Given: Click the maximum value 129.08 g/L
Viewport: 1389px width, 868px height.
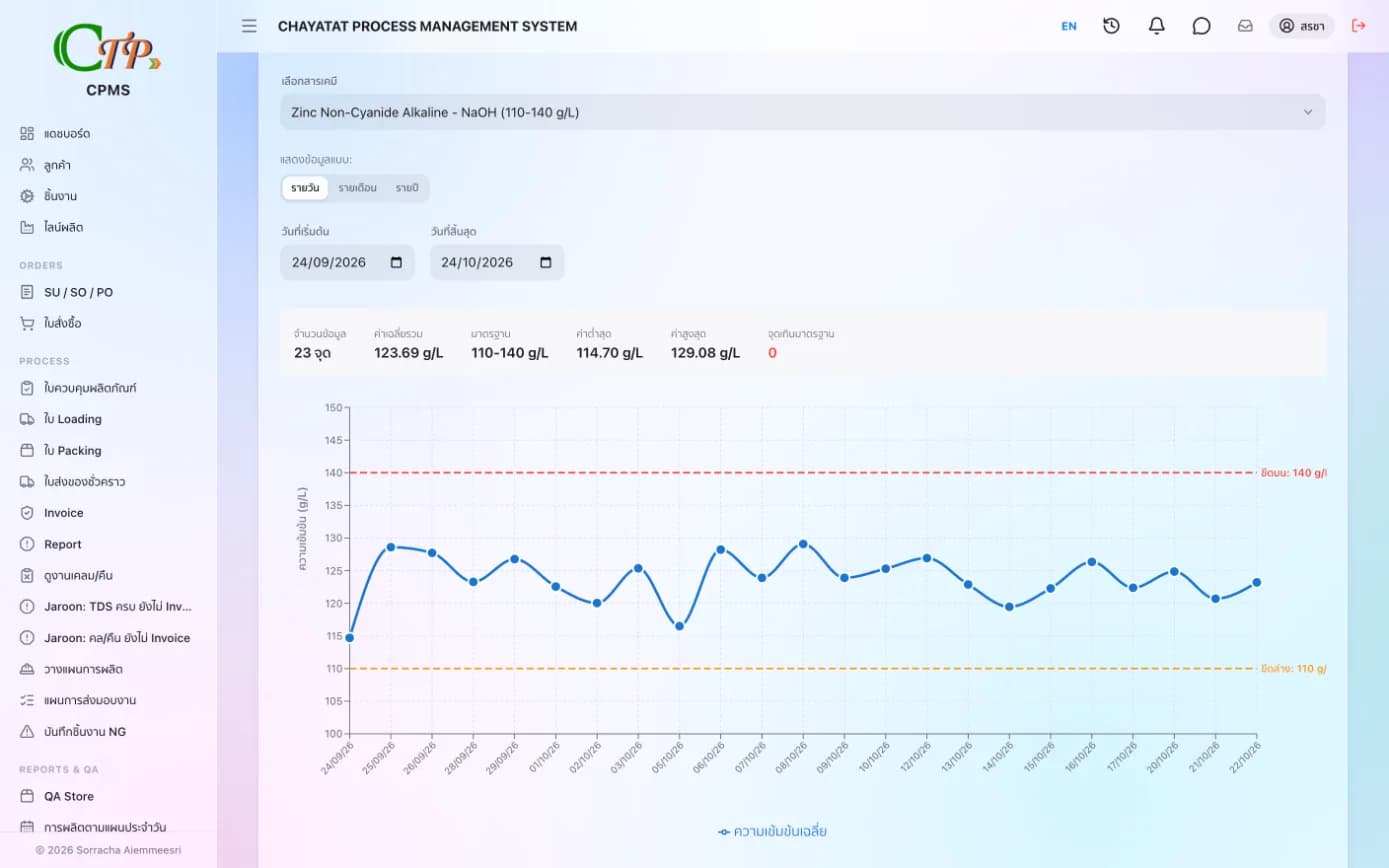Looking at the screenshot, I should (705, 353).
